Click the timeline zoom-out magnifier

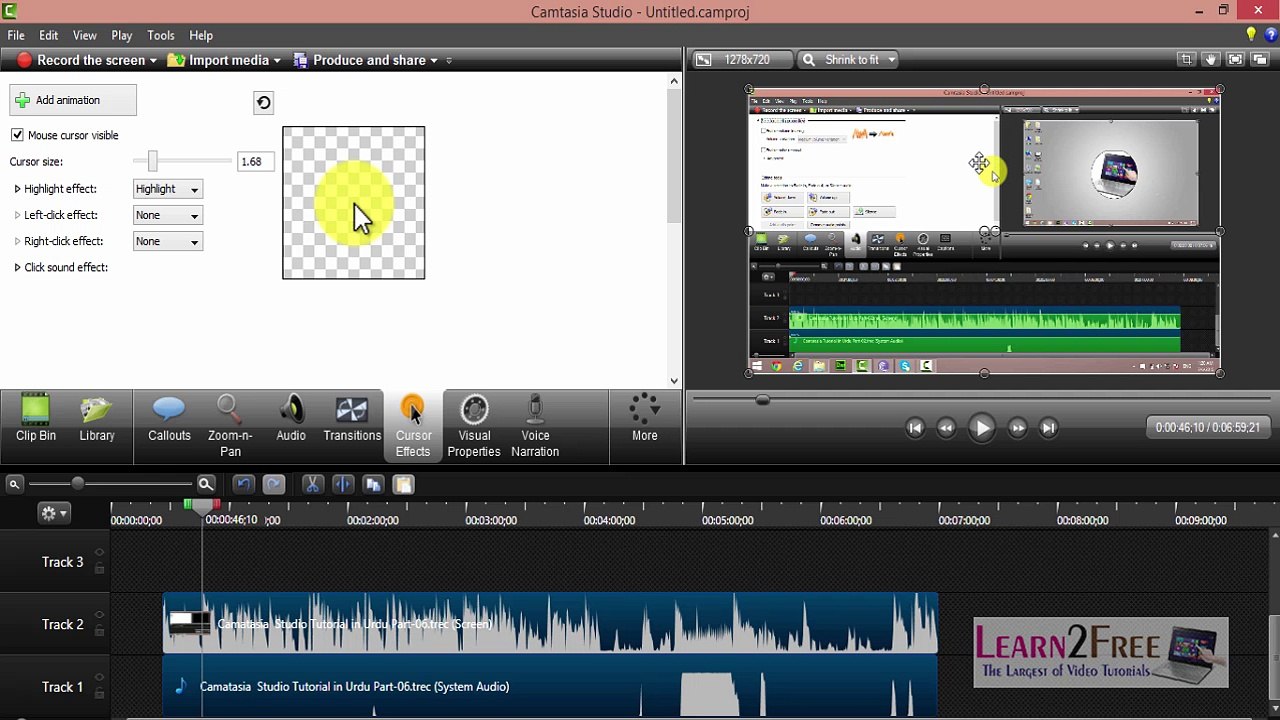tap(14, 484)
